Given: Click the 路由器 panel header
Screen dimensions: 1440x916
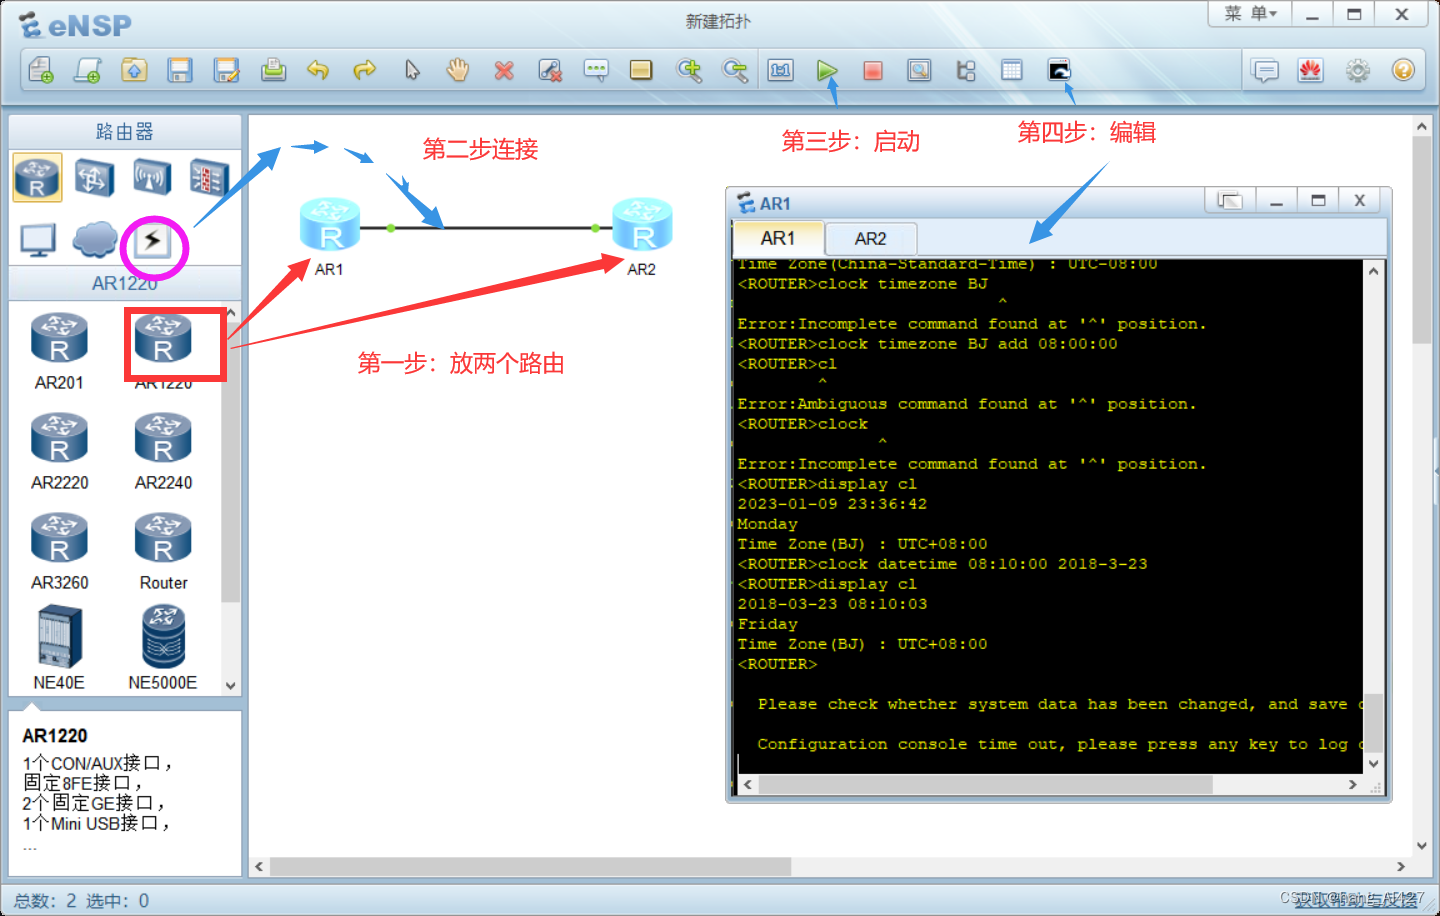Looking at the screenshot, I should tap(125, 132).
